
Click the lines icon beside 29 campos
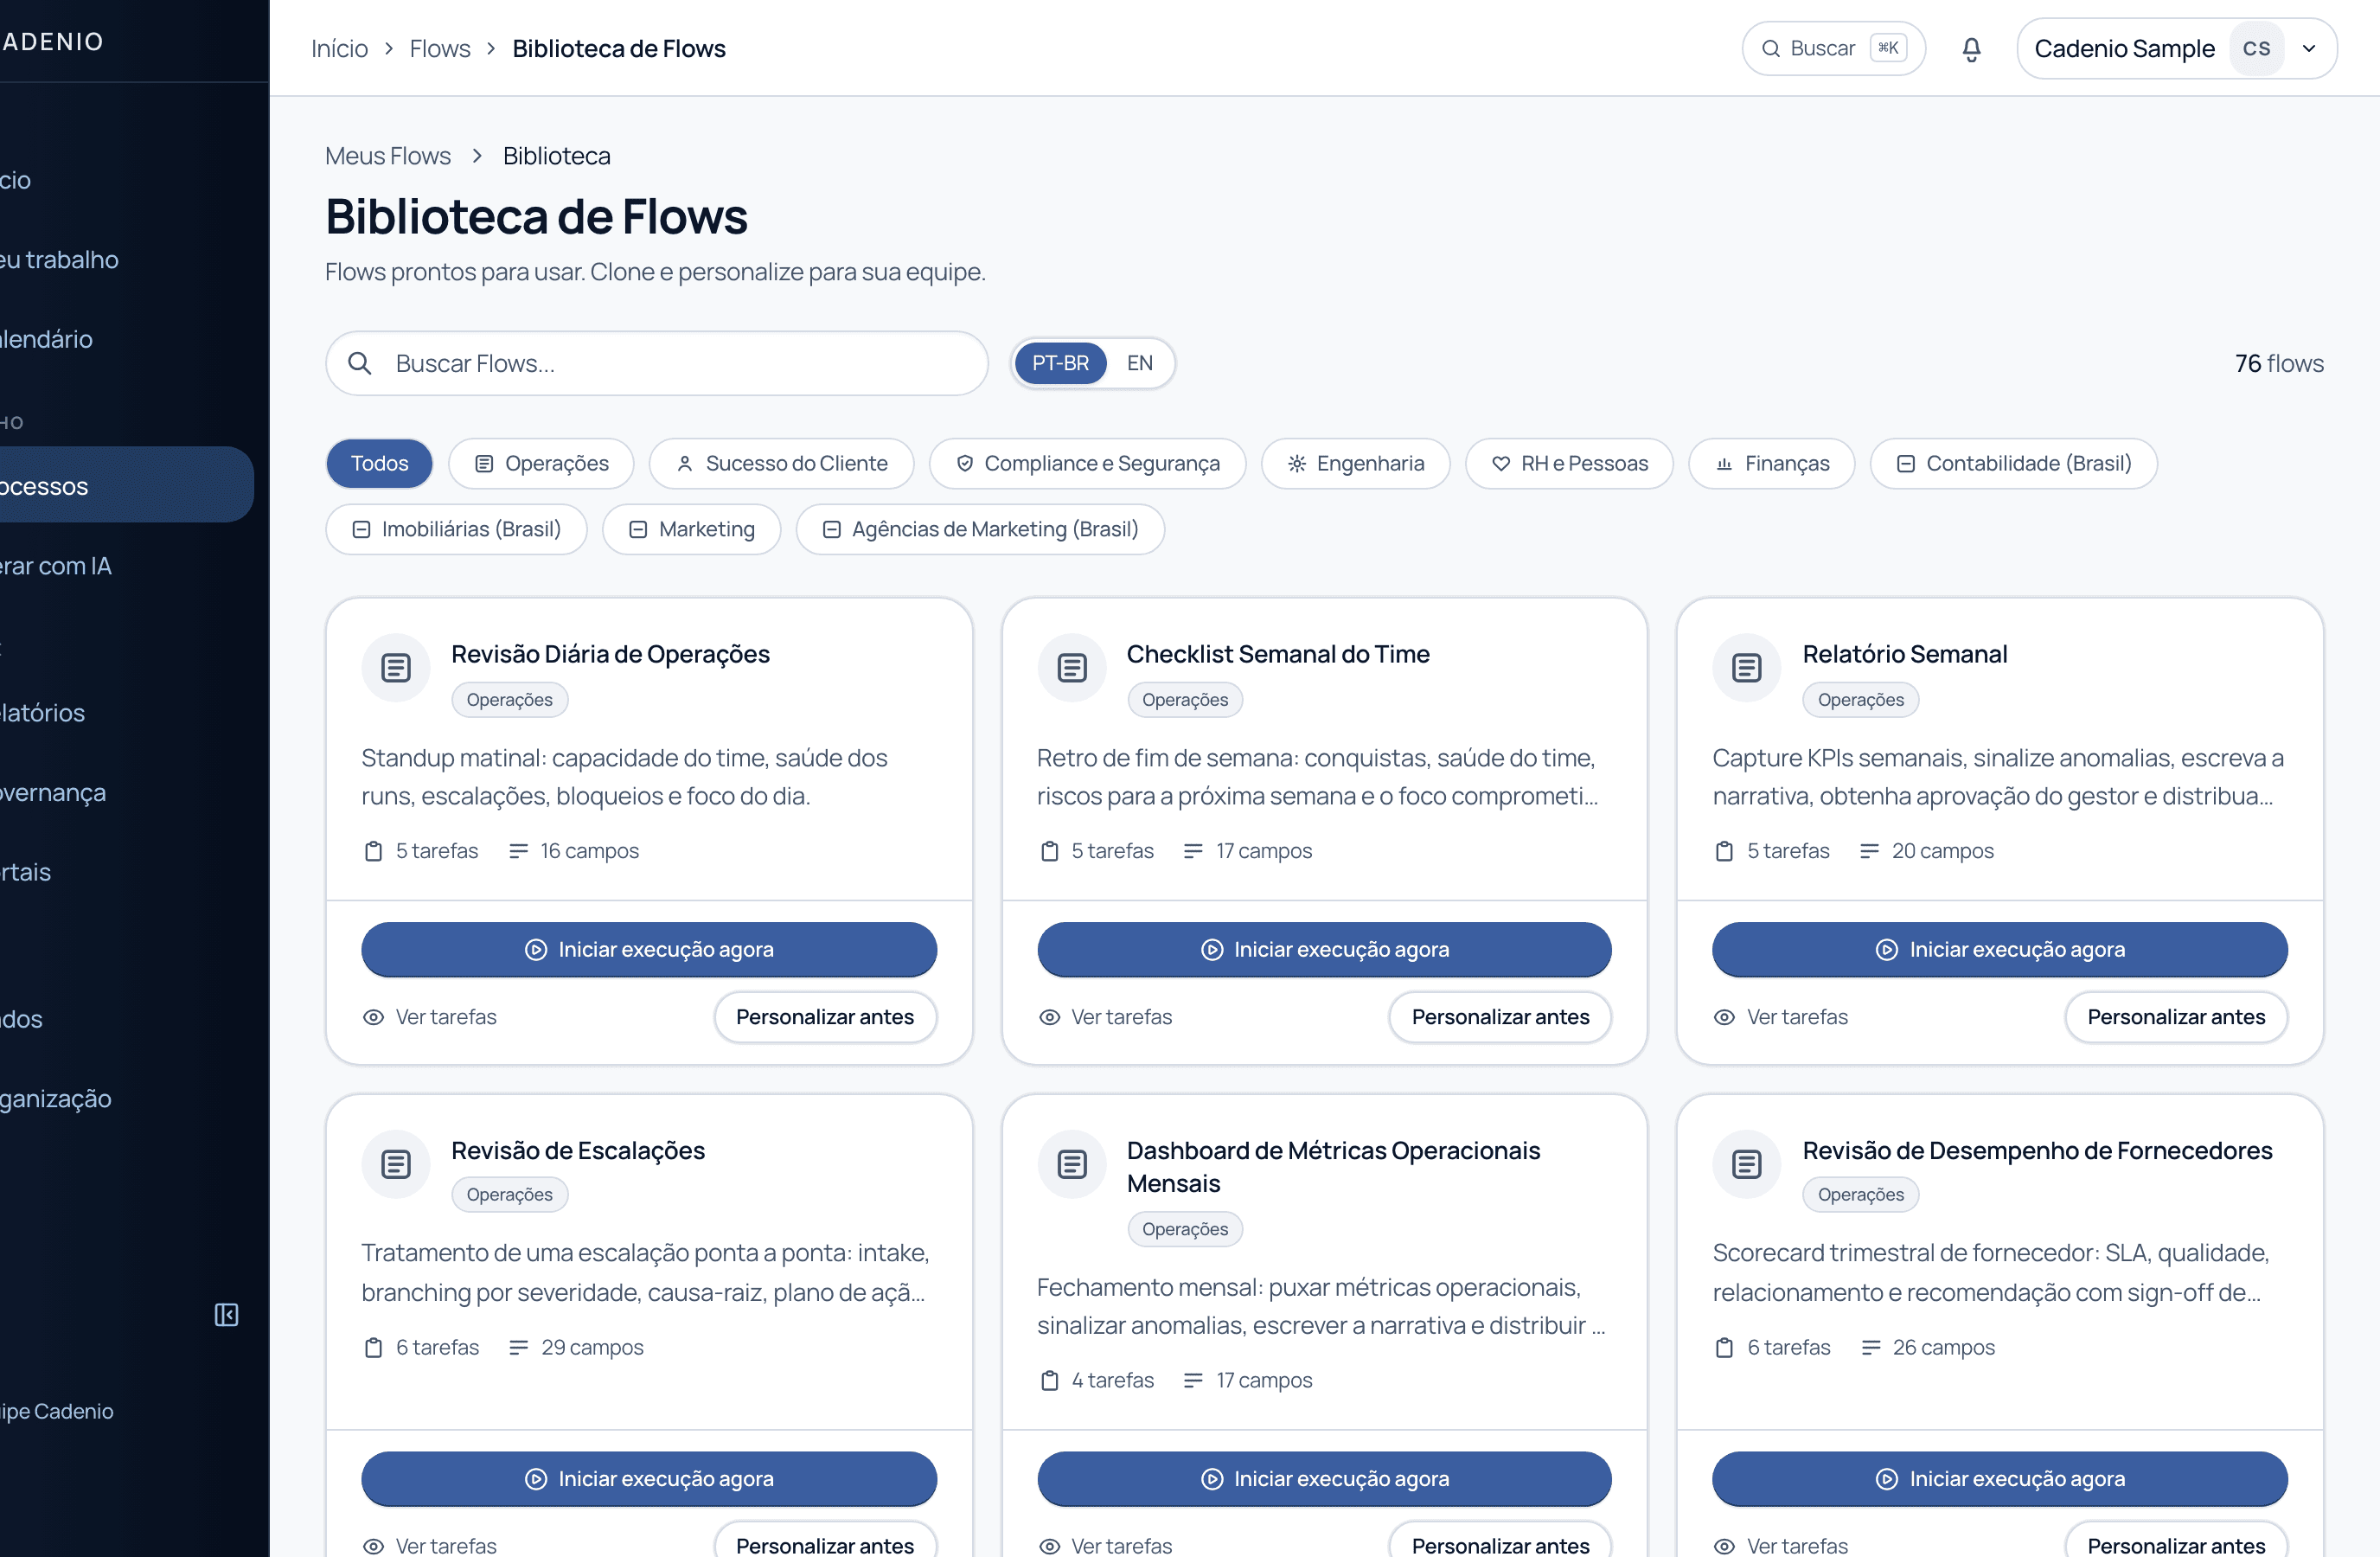click(x=518, y=1347)
